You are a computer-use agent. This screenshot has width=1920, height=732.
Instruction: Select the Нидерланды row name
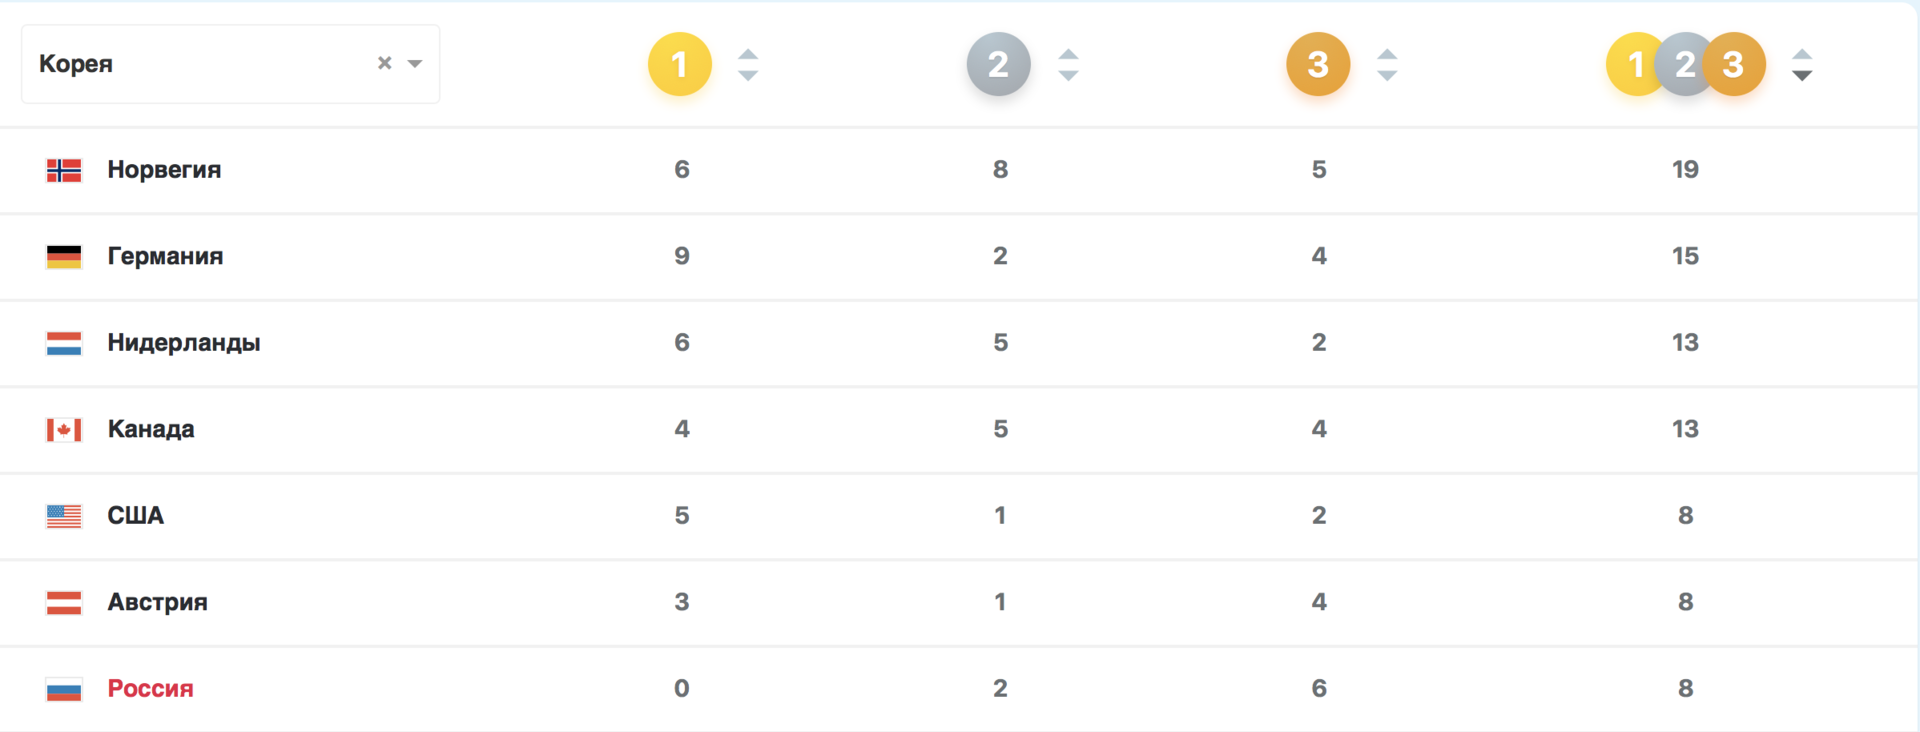click(184, 342)
